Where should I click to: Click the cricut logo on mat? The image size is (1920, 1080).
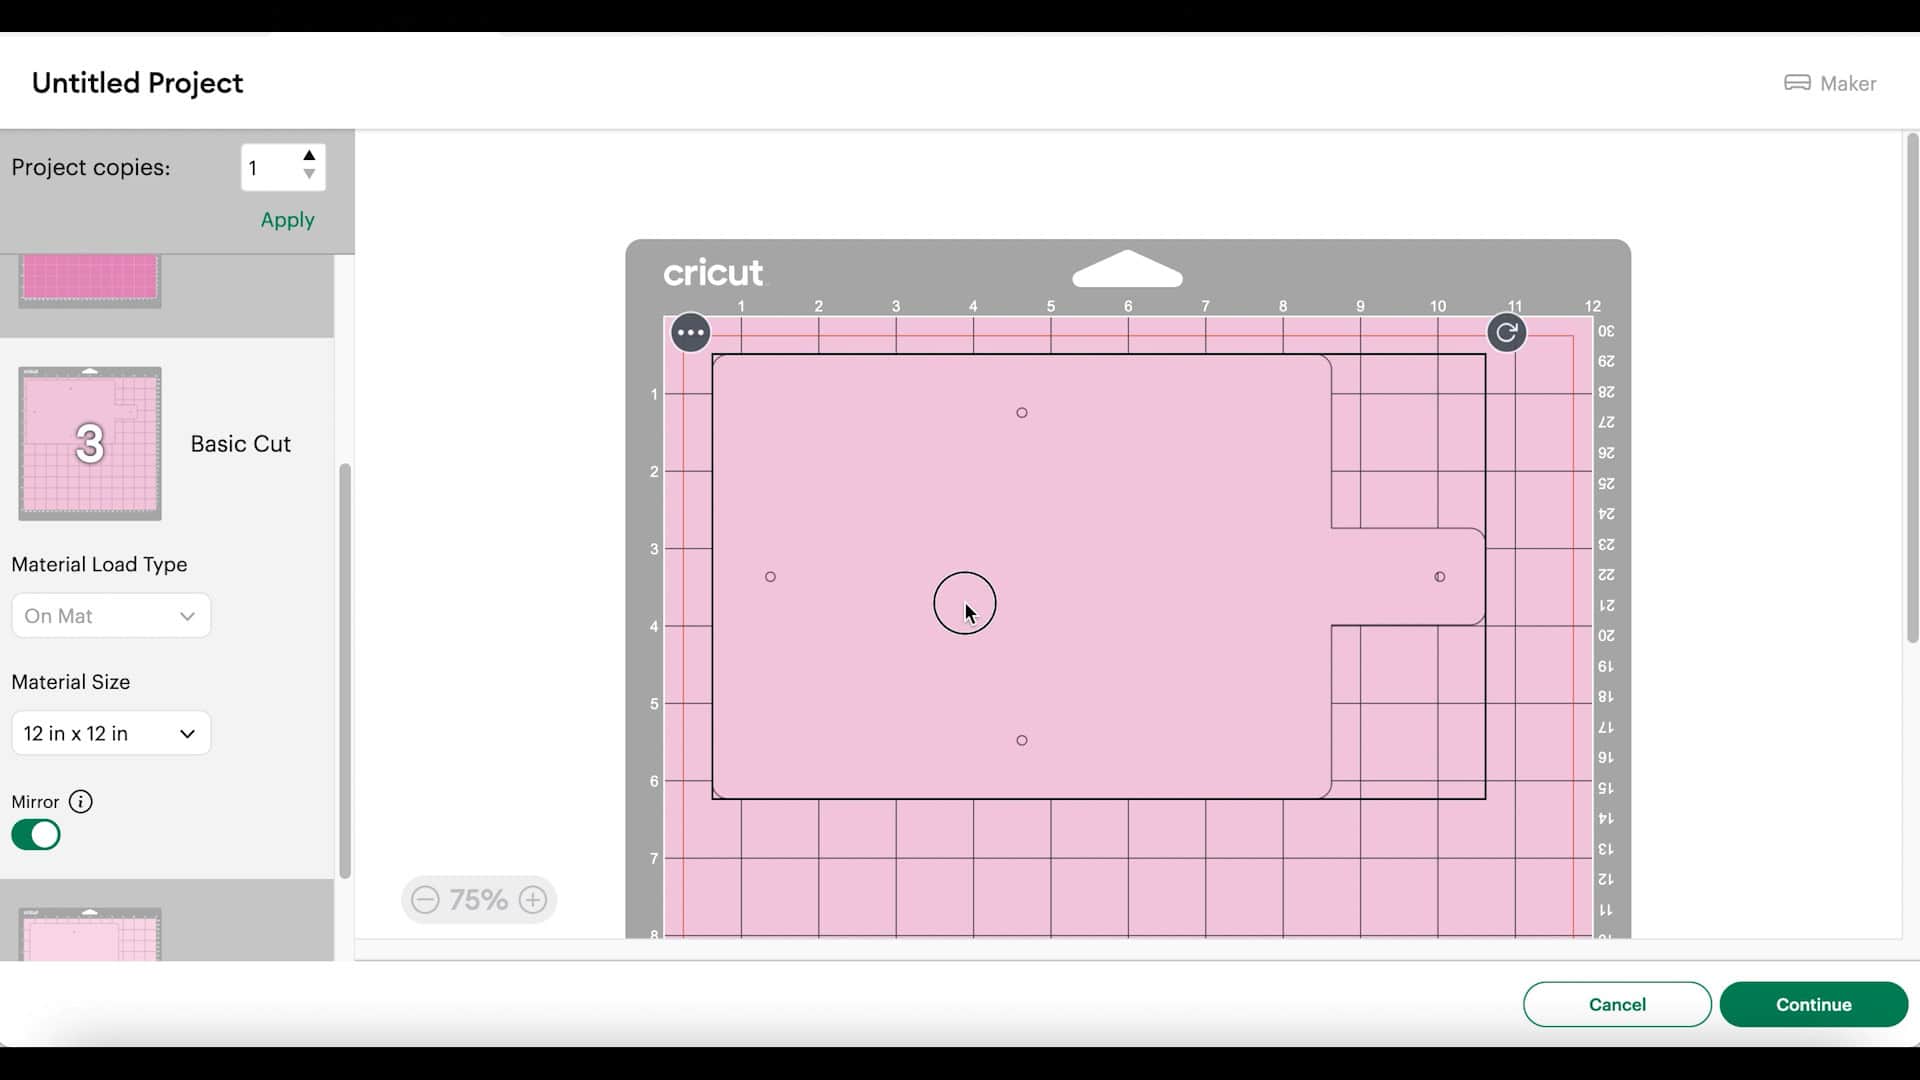(713, 273)
